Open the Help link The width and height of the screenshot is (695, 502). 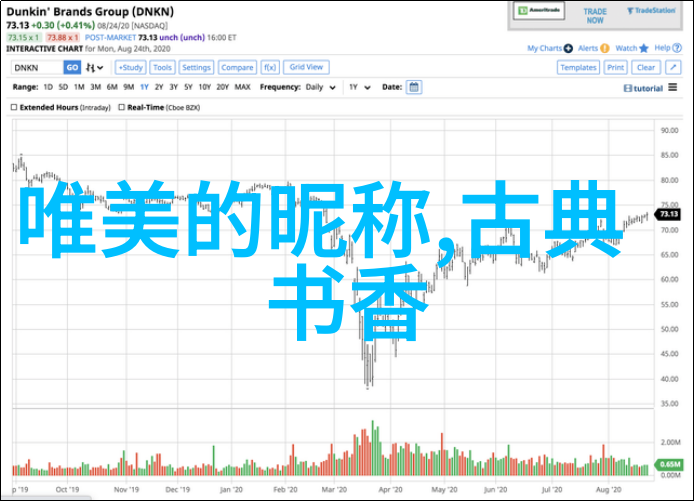(x=662, y=48)
